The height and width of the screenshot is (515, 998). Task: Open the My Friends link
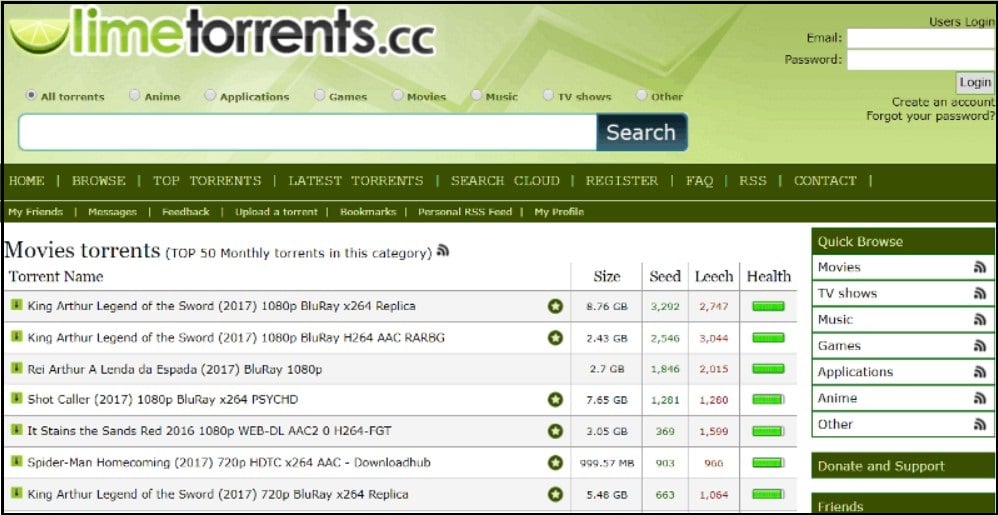coord(36,212)
